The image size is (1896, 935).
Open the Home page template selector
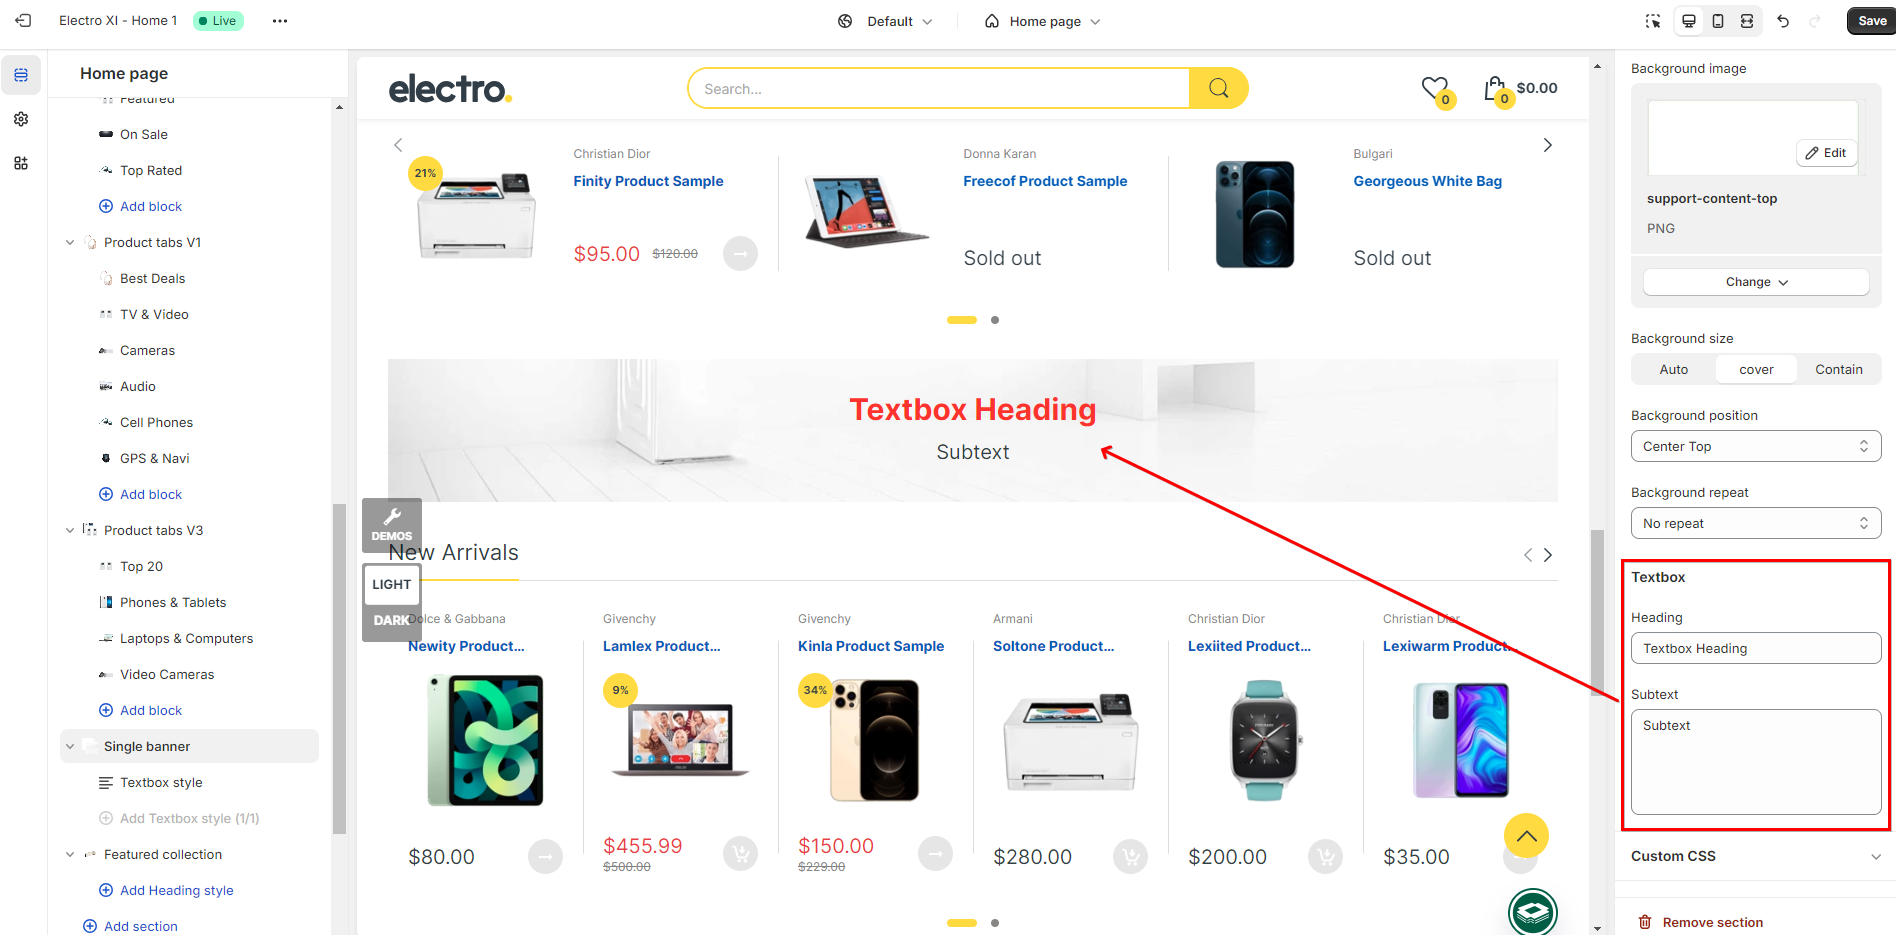pos(1043,21)
